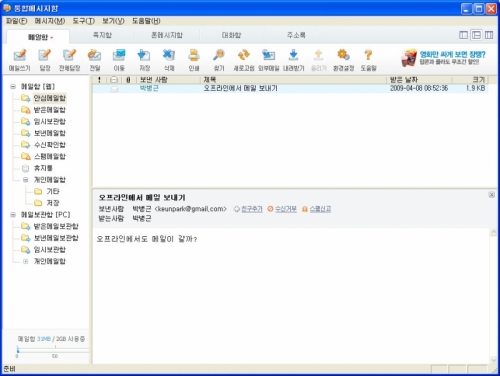Sort by 보낸 사람 column header

click(168, 80)
